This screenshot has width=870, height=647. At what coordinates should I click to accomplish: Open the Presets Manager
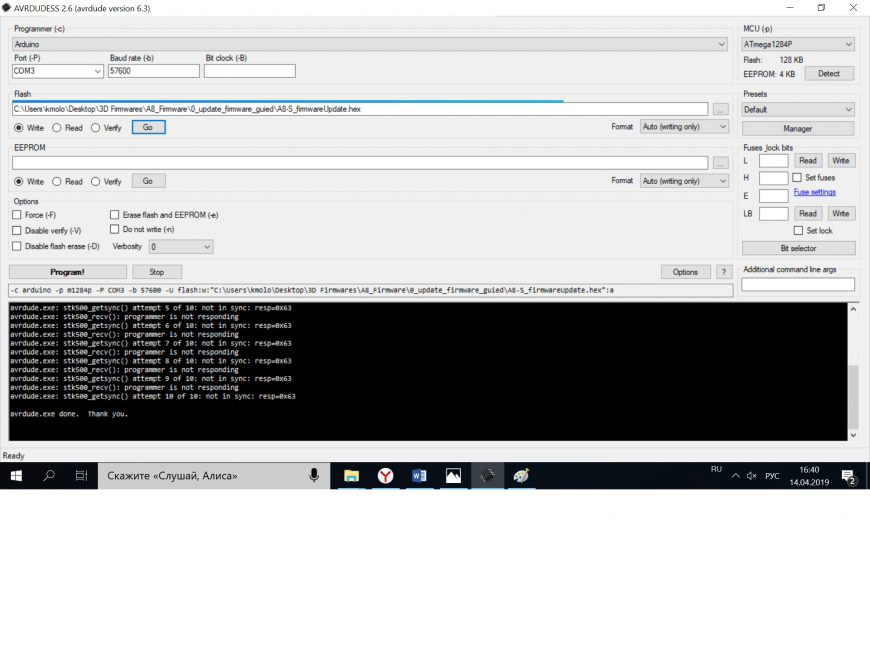(x=798, y=128)
